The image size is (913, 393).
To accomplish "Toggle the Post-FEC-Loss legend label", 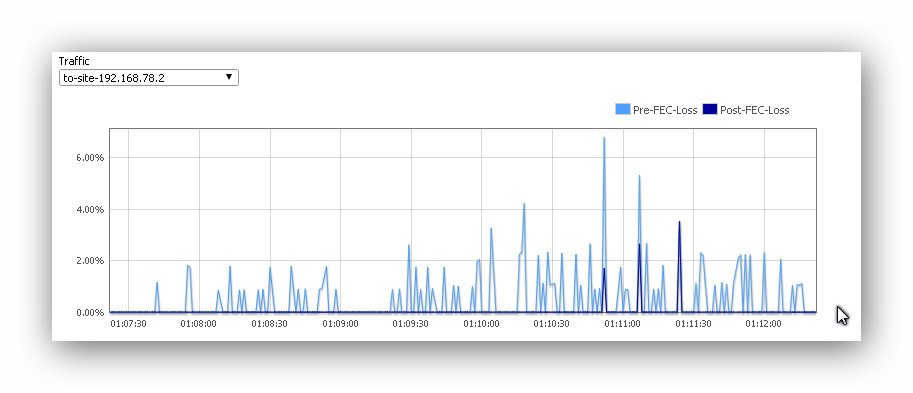I will point(755,110).
